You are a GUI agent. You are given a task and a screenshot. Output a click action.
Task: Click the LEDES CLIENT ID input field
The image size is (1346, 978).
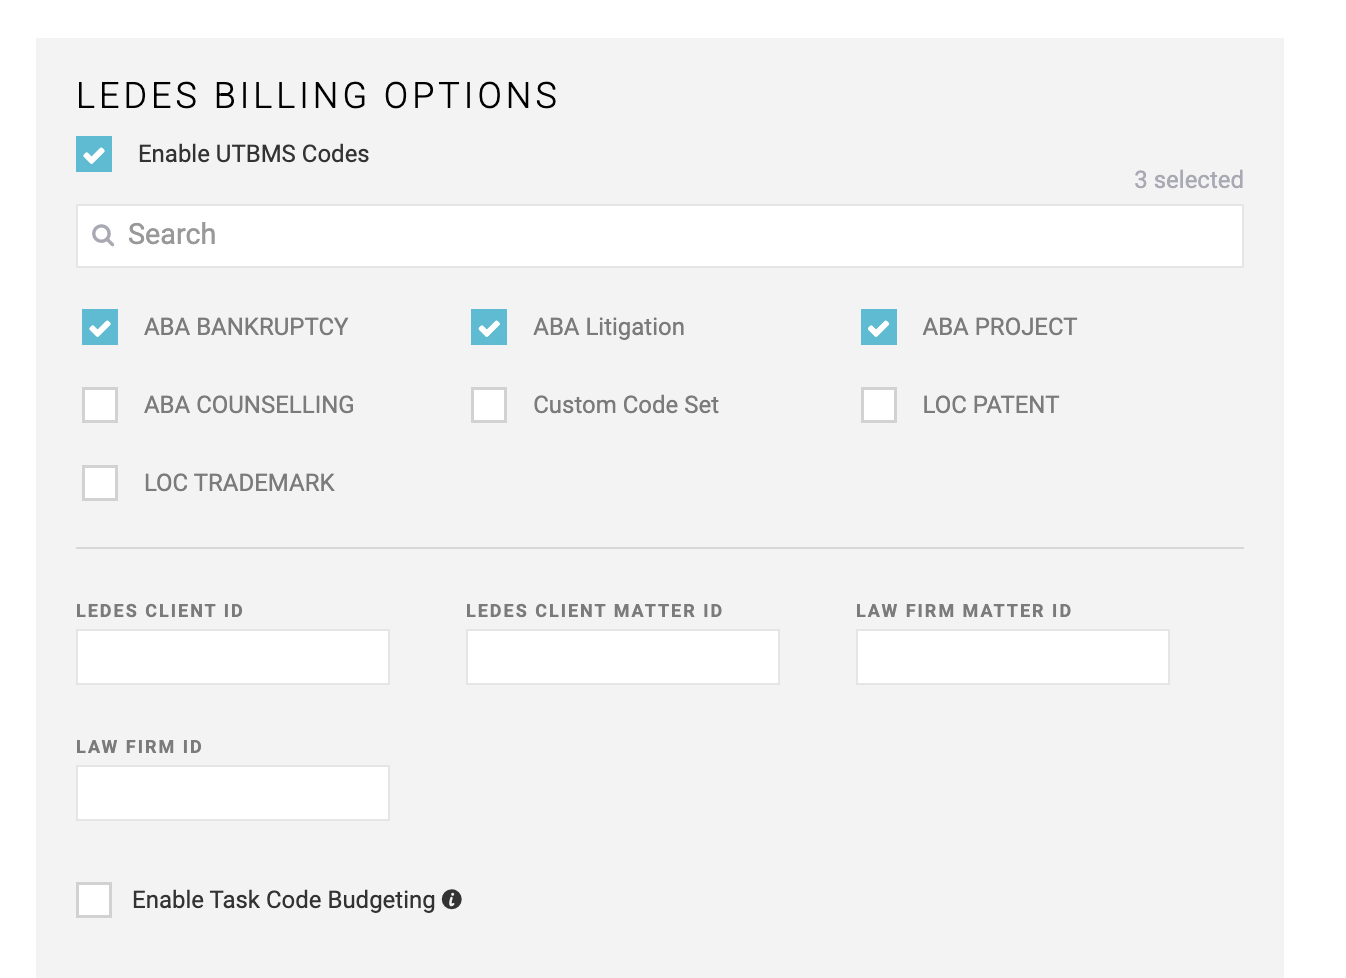[232, 657]
